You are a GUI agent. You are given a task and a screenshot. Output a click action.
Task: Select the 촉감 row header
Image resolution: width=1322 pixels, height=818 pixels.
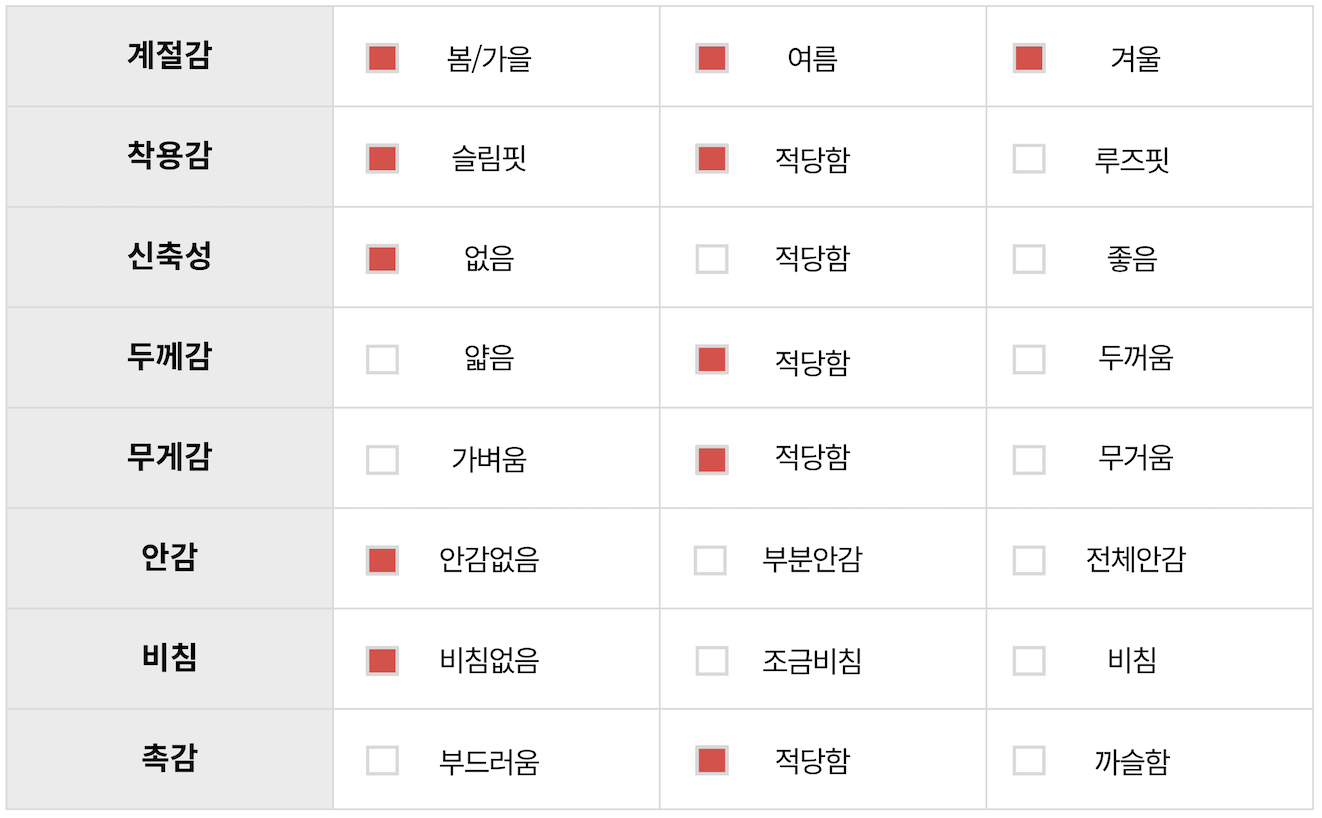169,758
